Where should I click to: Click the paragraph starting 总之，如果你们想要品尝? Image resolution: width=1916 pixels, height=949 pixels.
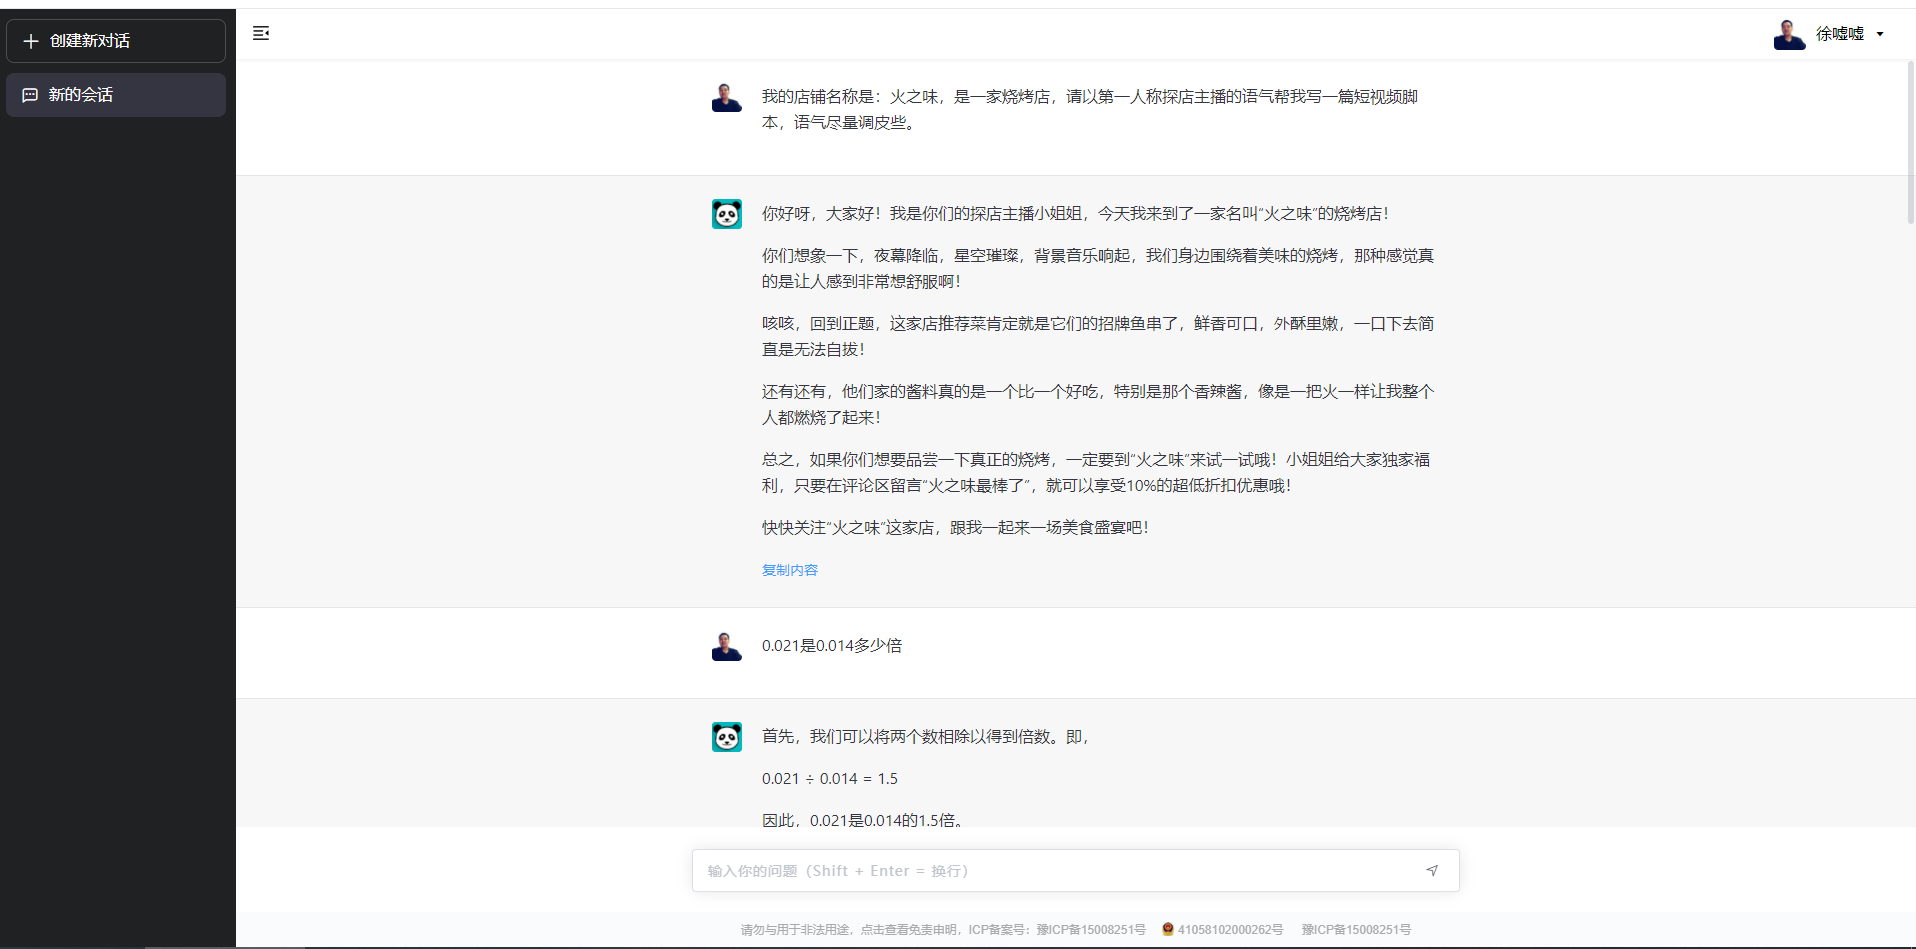(x=1096, y=473)
